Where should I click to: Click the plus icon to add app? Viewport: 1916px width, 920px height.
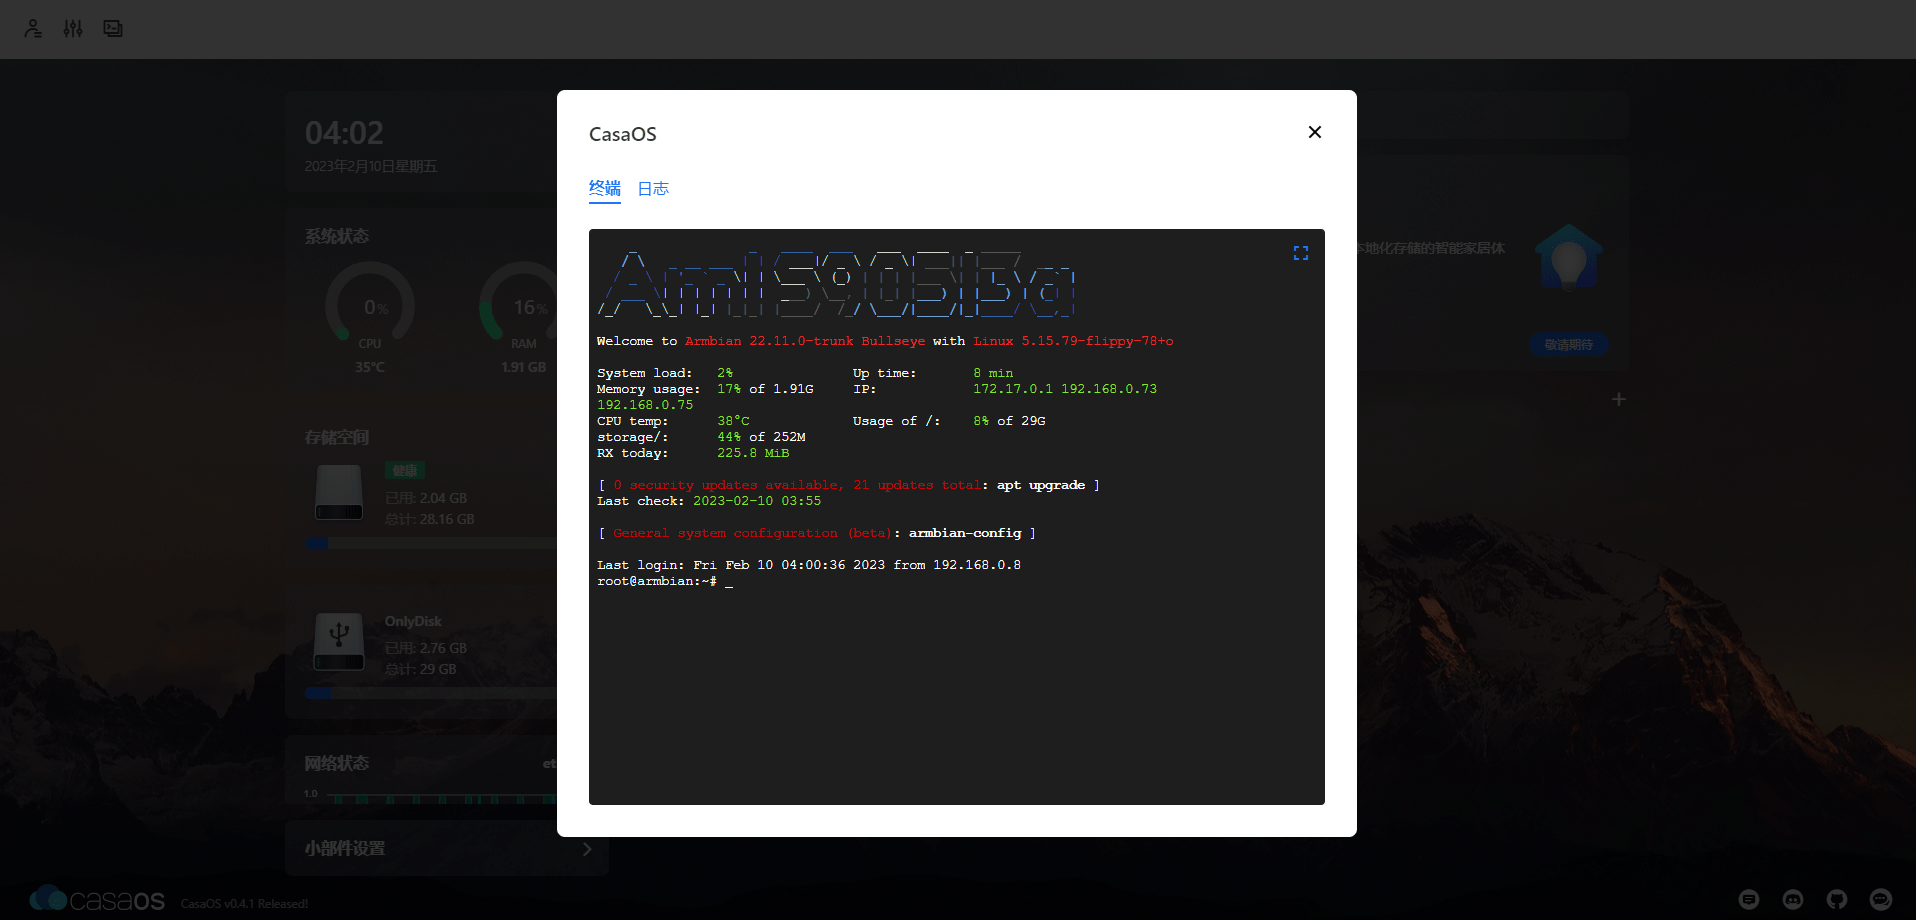pos(1619,399)
